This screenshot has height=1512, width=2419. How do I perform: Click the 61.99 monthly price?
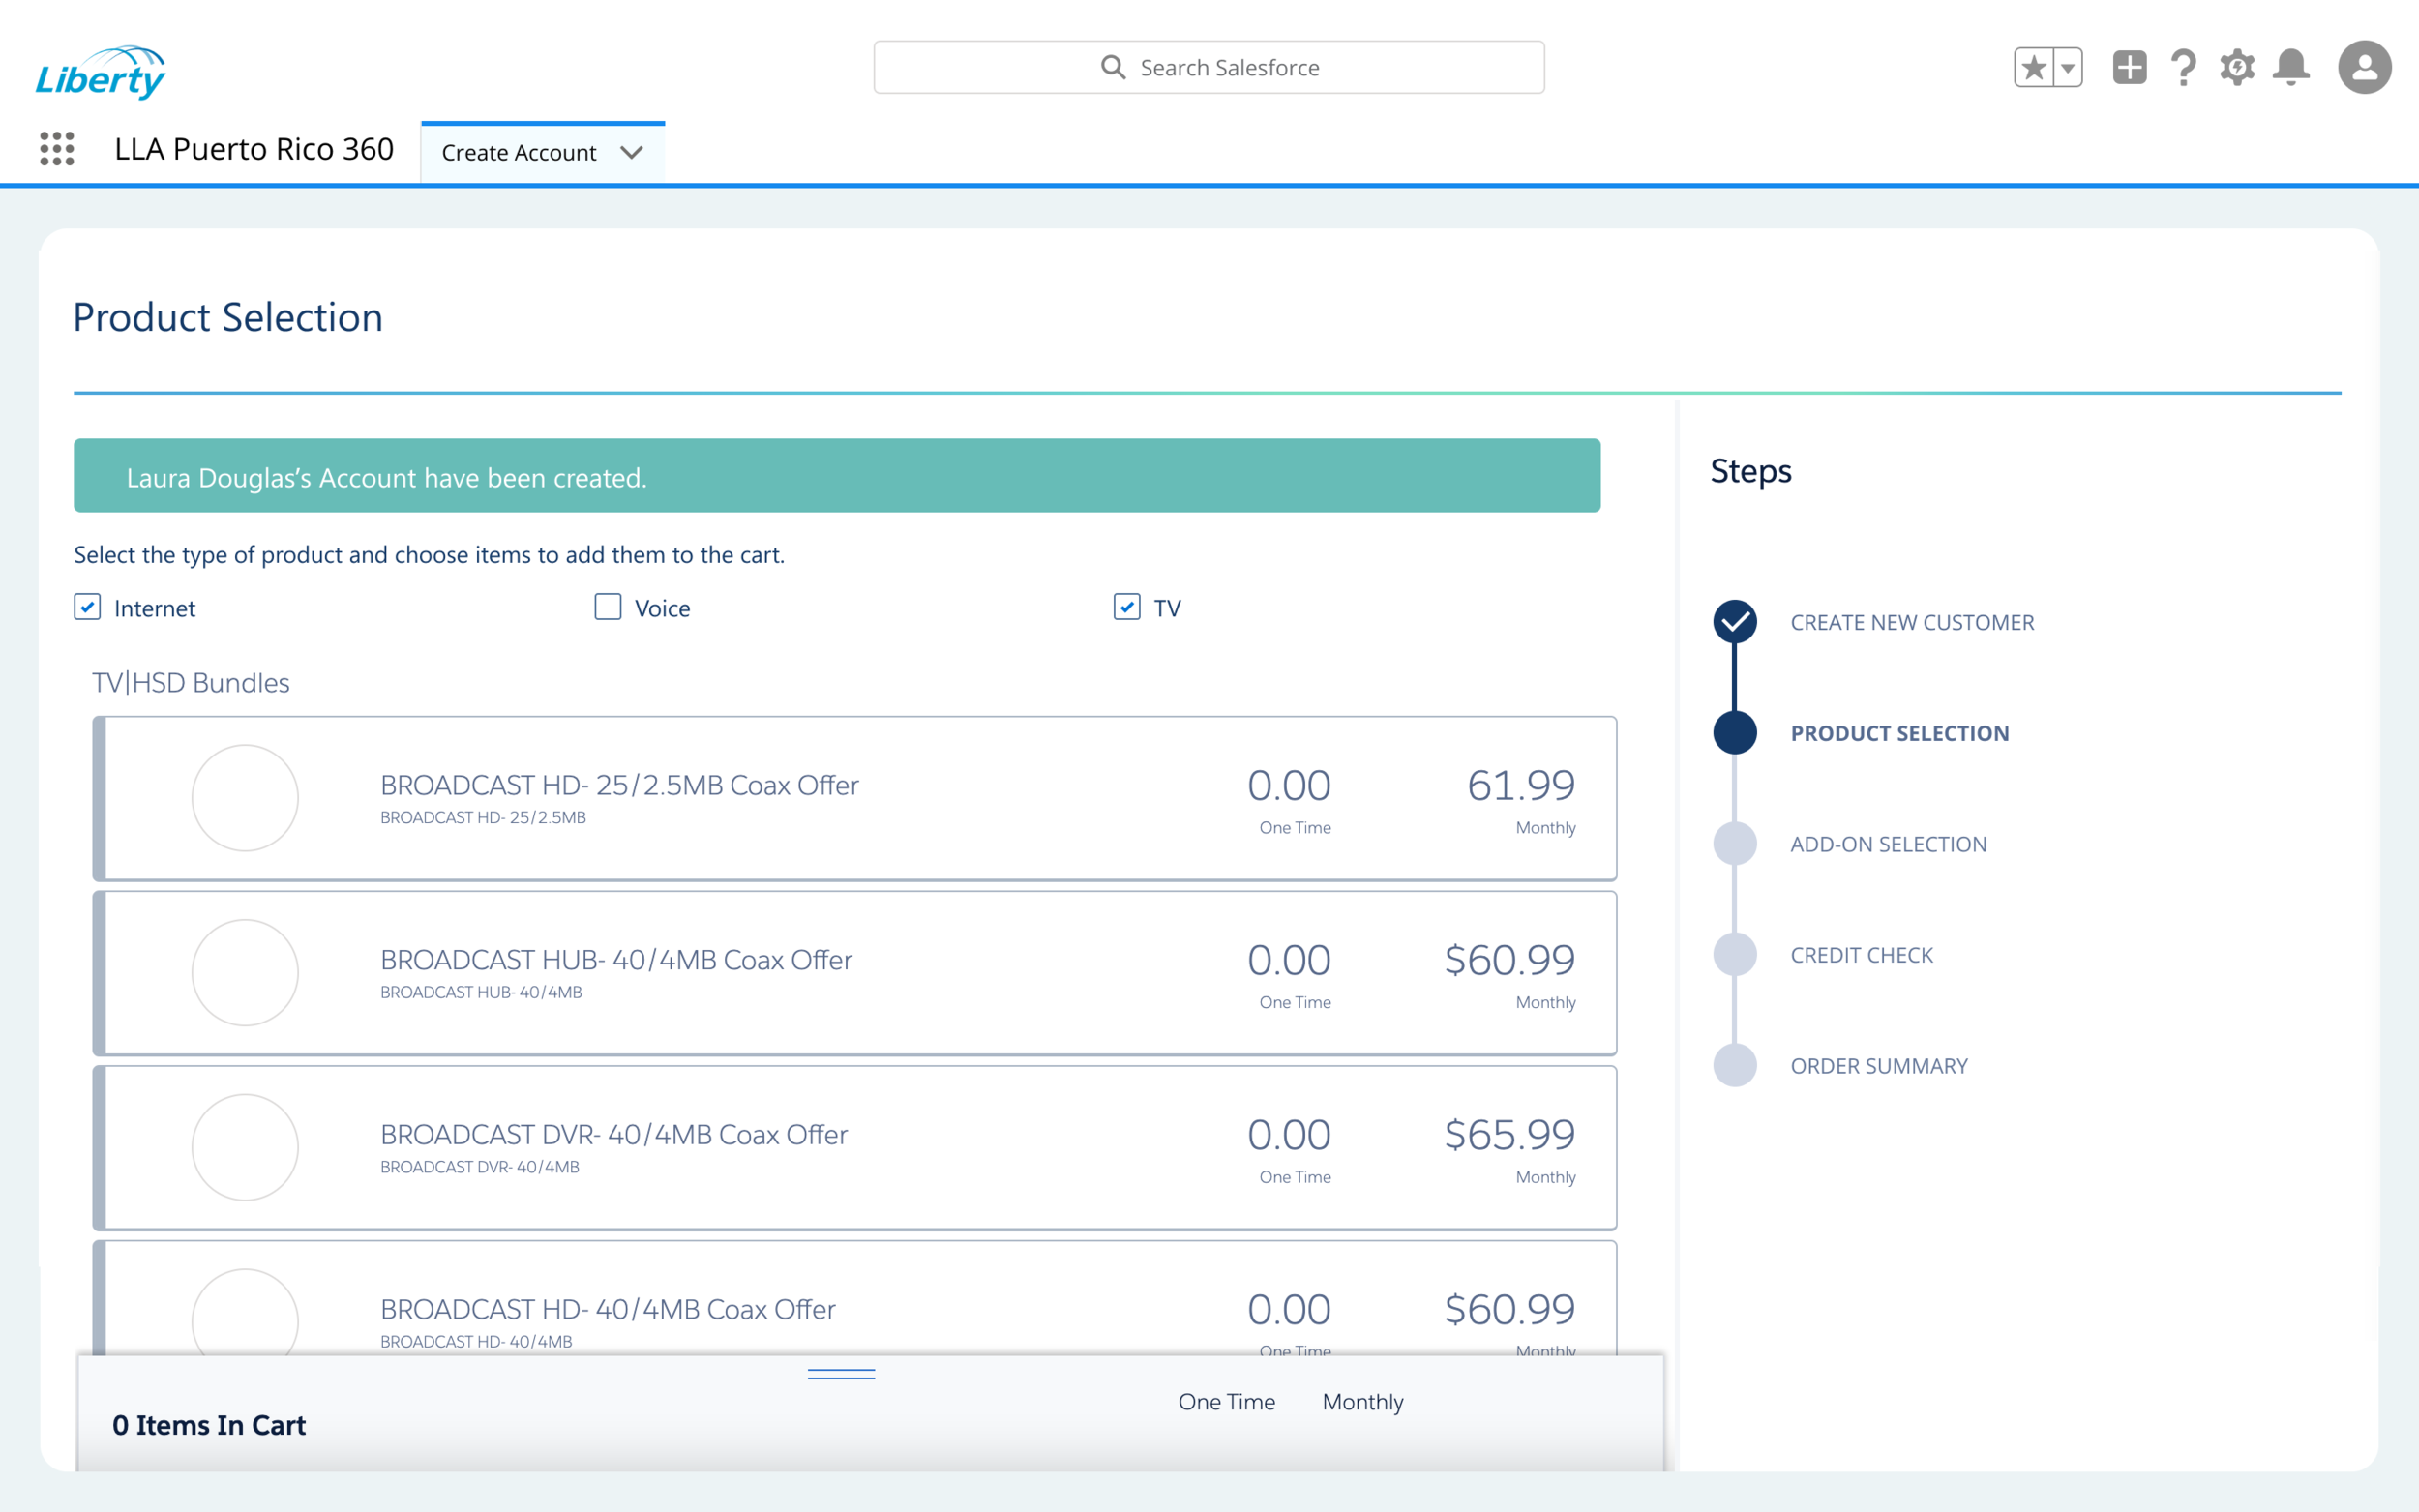(1521, 785)
